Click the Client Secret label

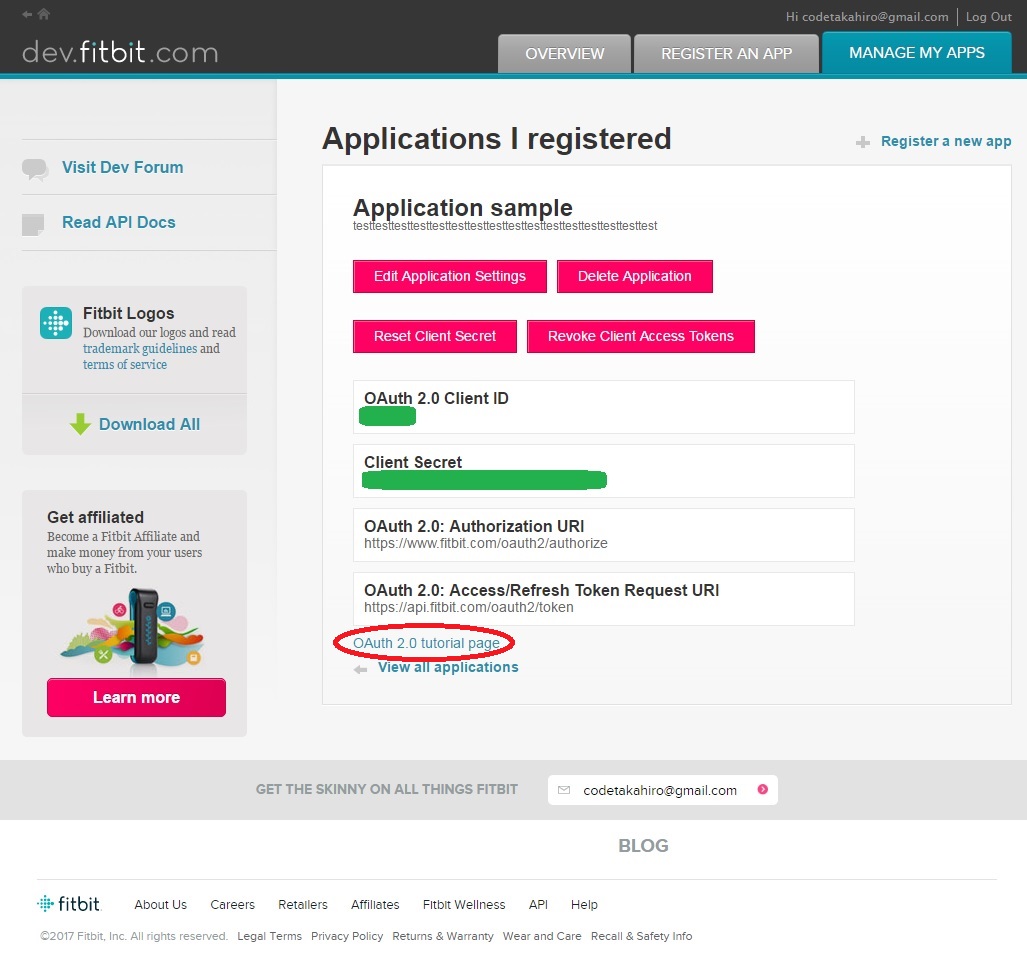[413, 462]
